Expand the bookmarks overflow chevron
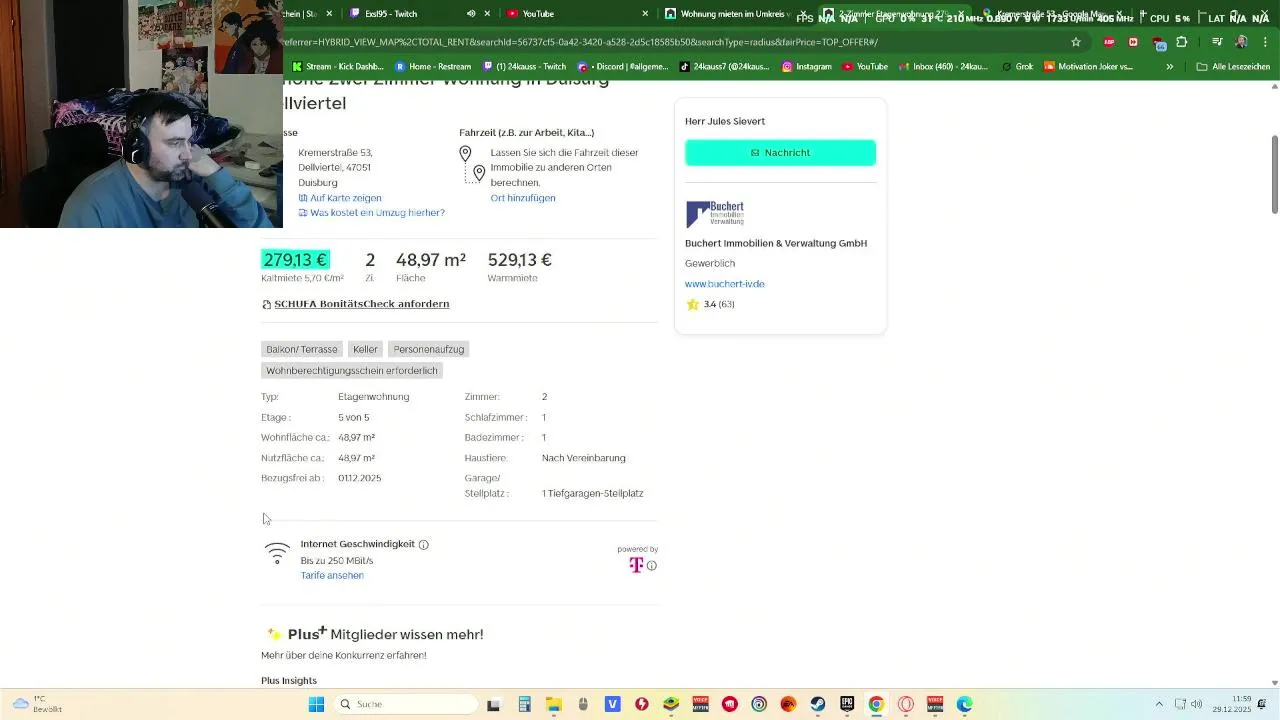This screenshot has height=720, width=1280. (x=1170, y=67)
